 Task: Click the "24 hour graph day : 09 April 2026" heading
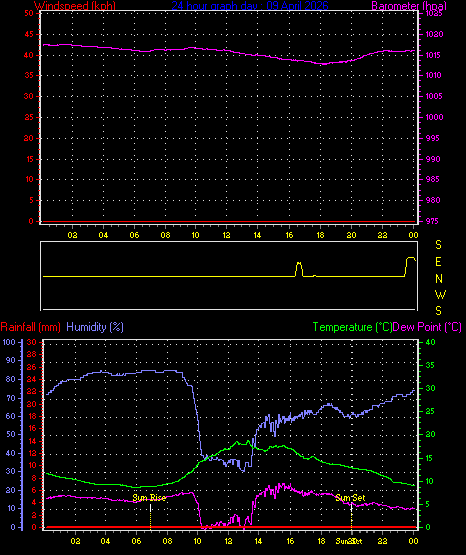click(250, 6)
